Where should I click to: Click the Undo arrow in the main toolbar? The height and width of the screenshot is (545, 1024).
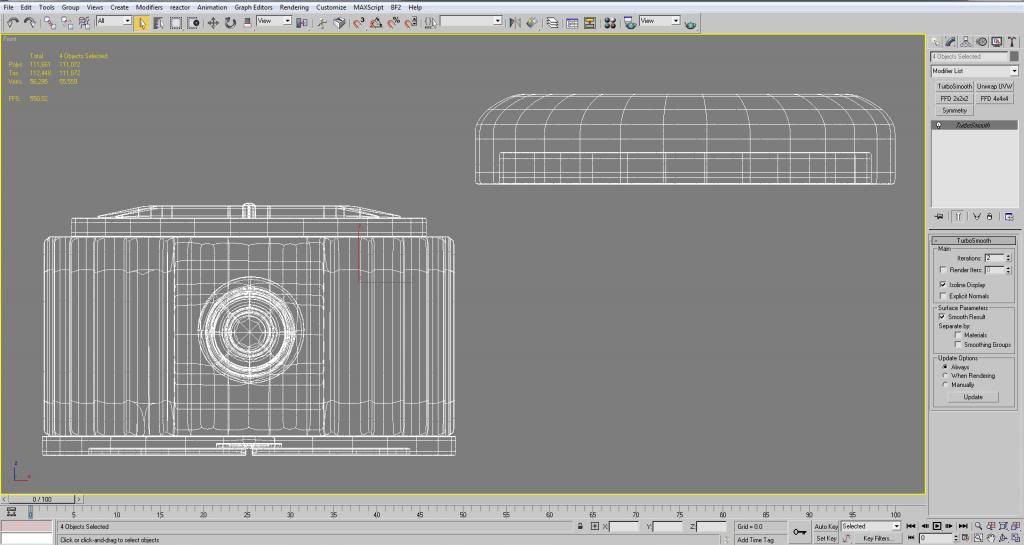[x=12, y=22]
